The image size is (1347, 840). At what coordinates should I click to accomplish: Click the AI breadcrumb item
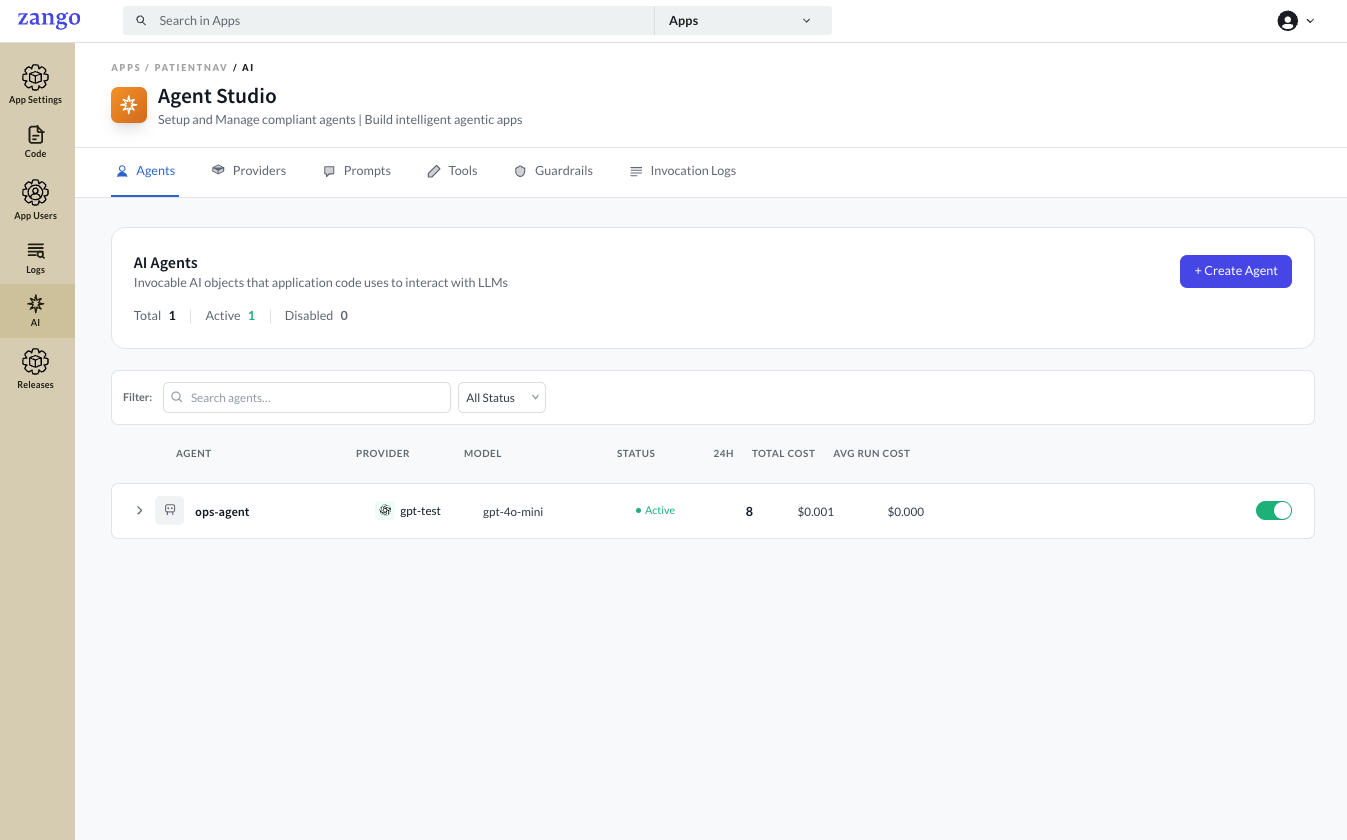[248, 68]
